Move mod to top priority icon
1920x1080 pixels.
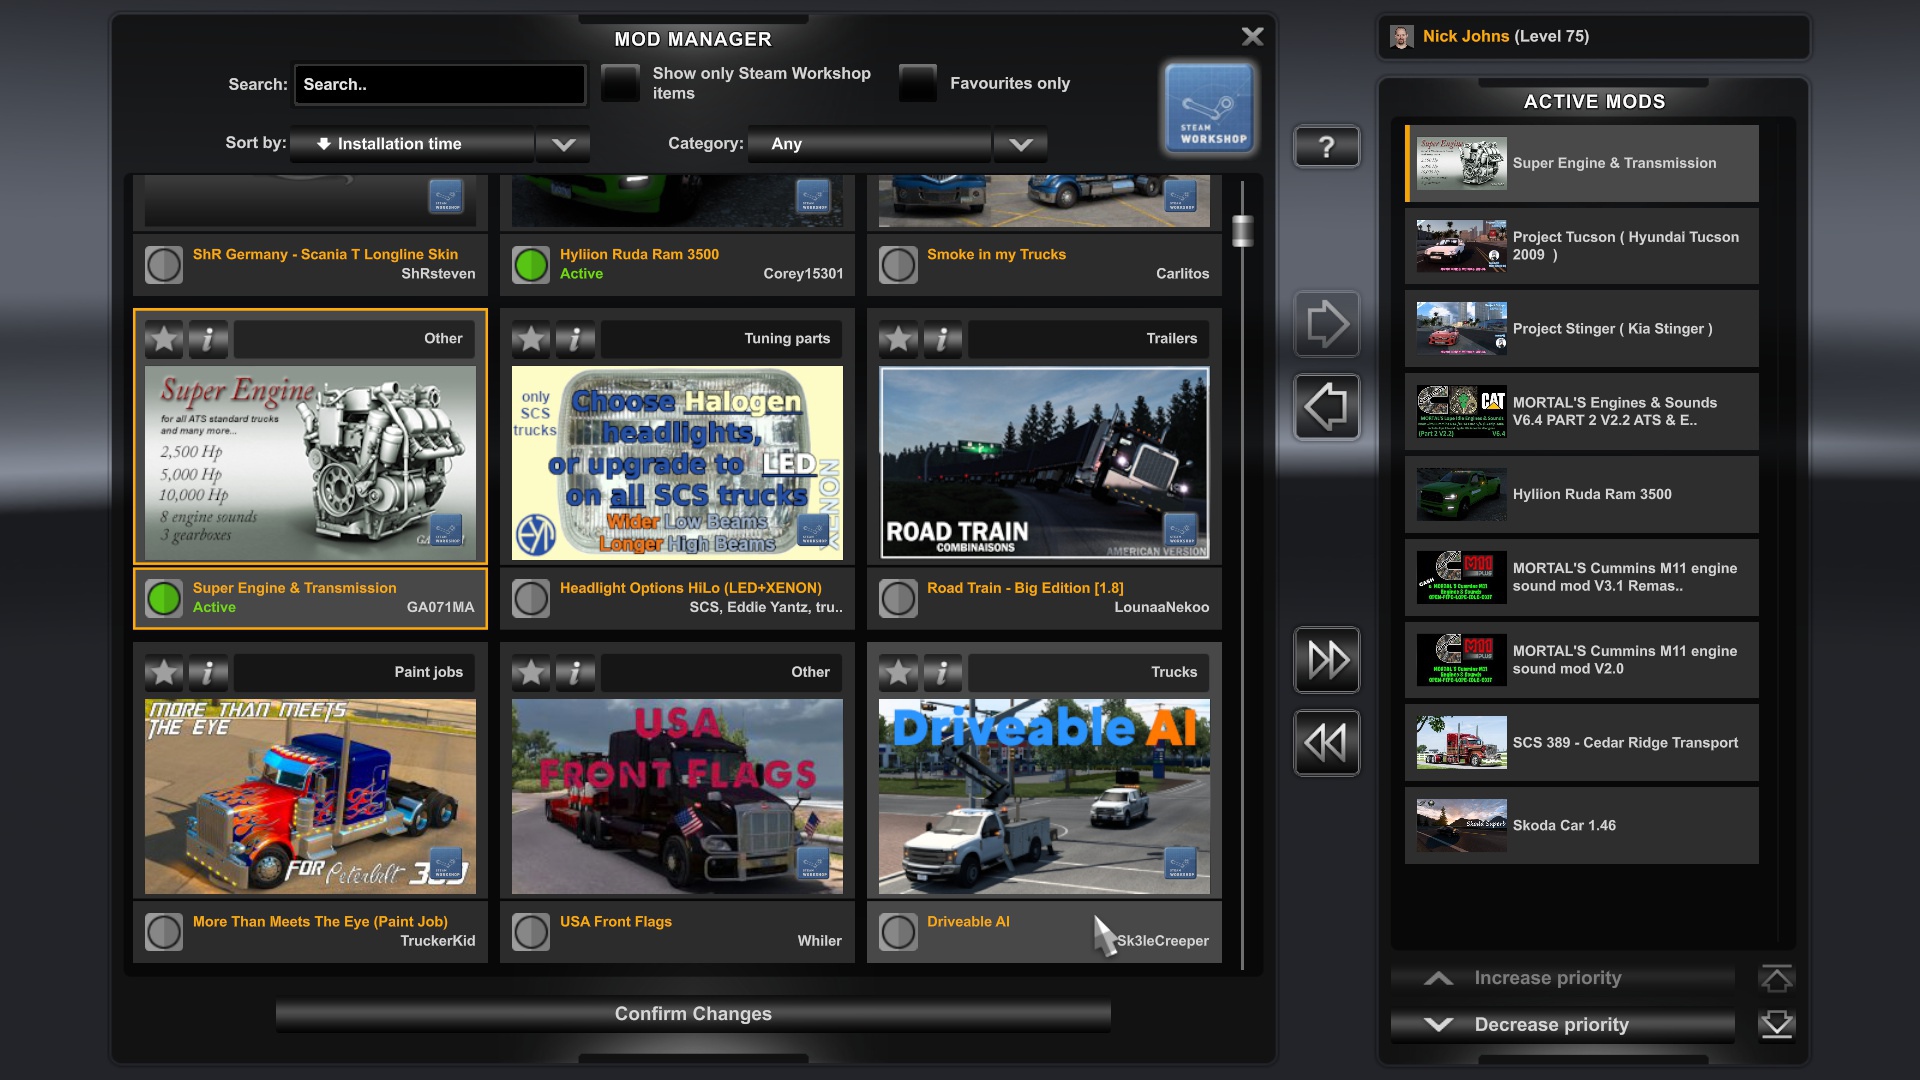pos(1776,978)
